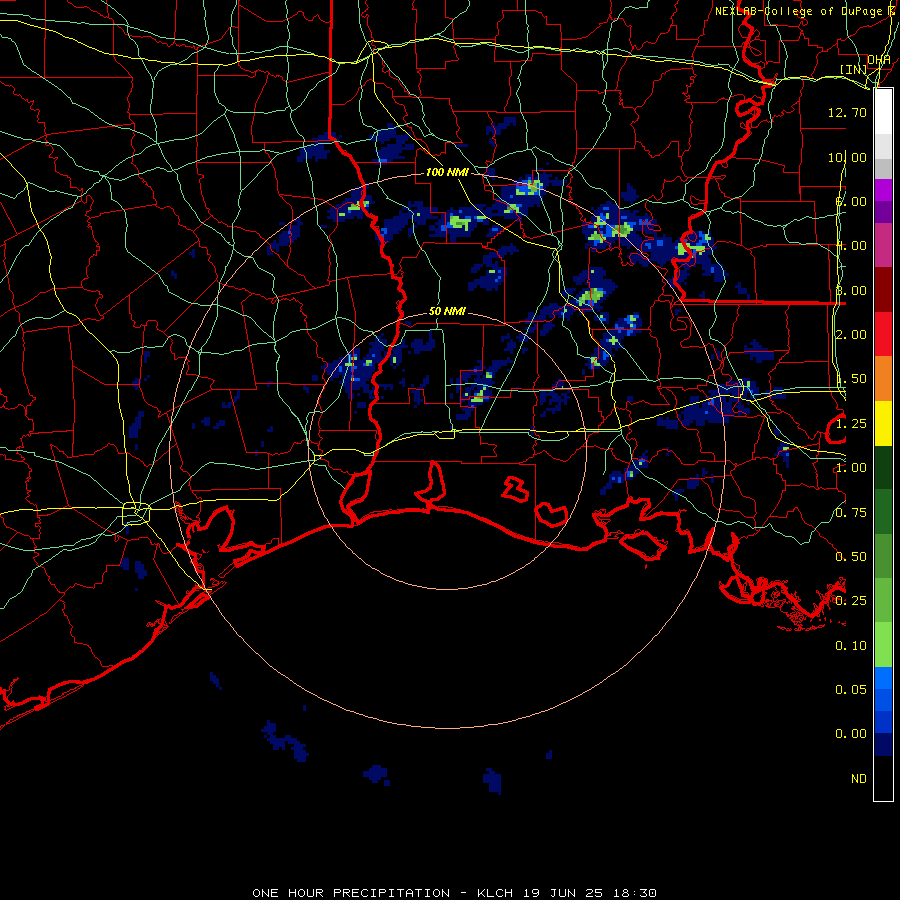Image resolution: width=900 pixels, height=900 pixels.
Task: Click the 0.00 legend value
Action: [x=851, y=734]
